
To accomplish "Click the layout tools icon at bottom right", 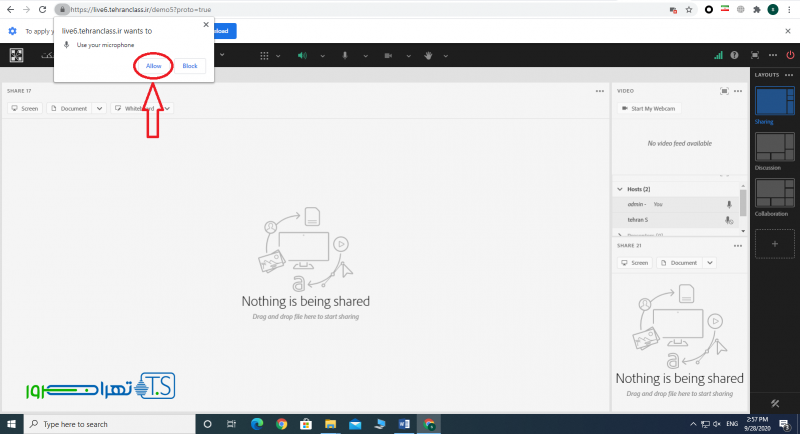I will click(775, 403).
